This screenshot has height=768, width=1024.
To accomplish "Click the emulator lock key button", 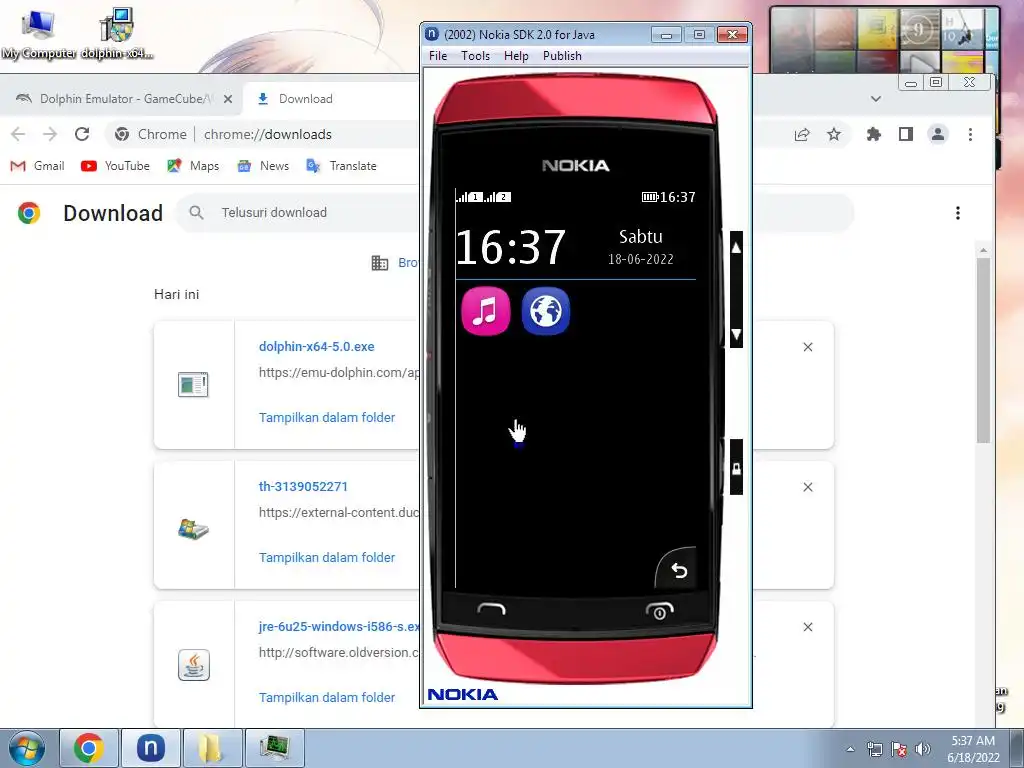I will (736, 468).
